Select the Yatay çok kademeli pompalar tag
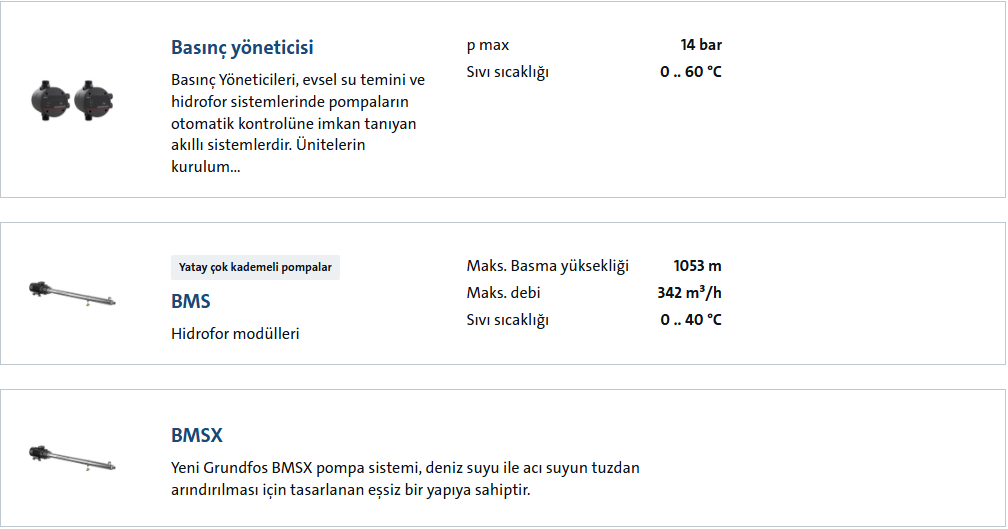The image size is (1008, 529). click(x=255, y=267)
